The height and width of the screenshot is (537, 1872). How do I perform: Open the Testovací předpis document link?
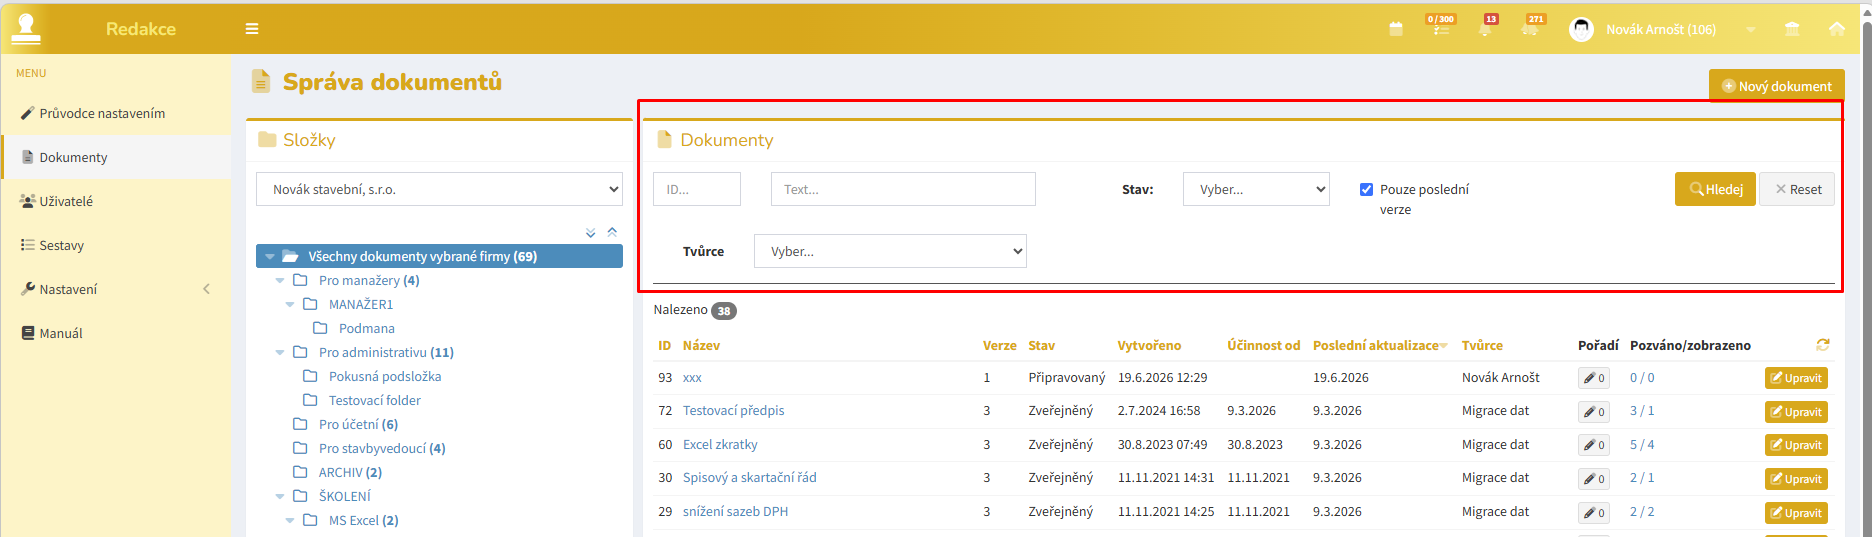point(733,411)
